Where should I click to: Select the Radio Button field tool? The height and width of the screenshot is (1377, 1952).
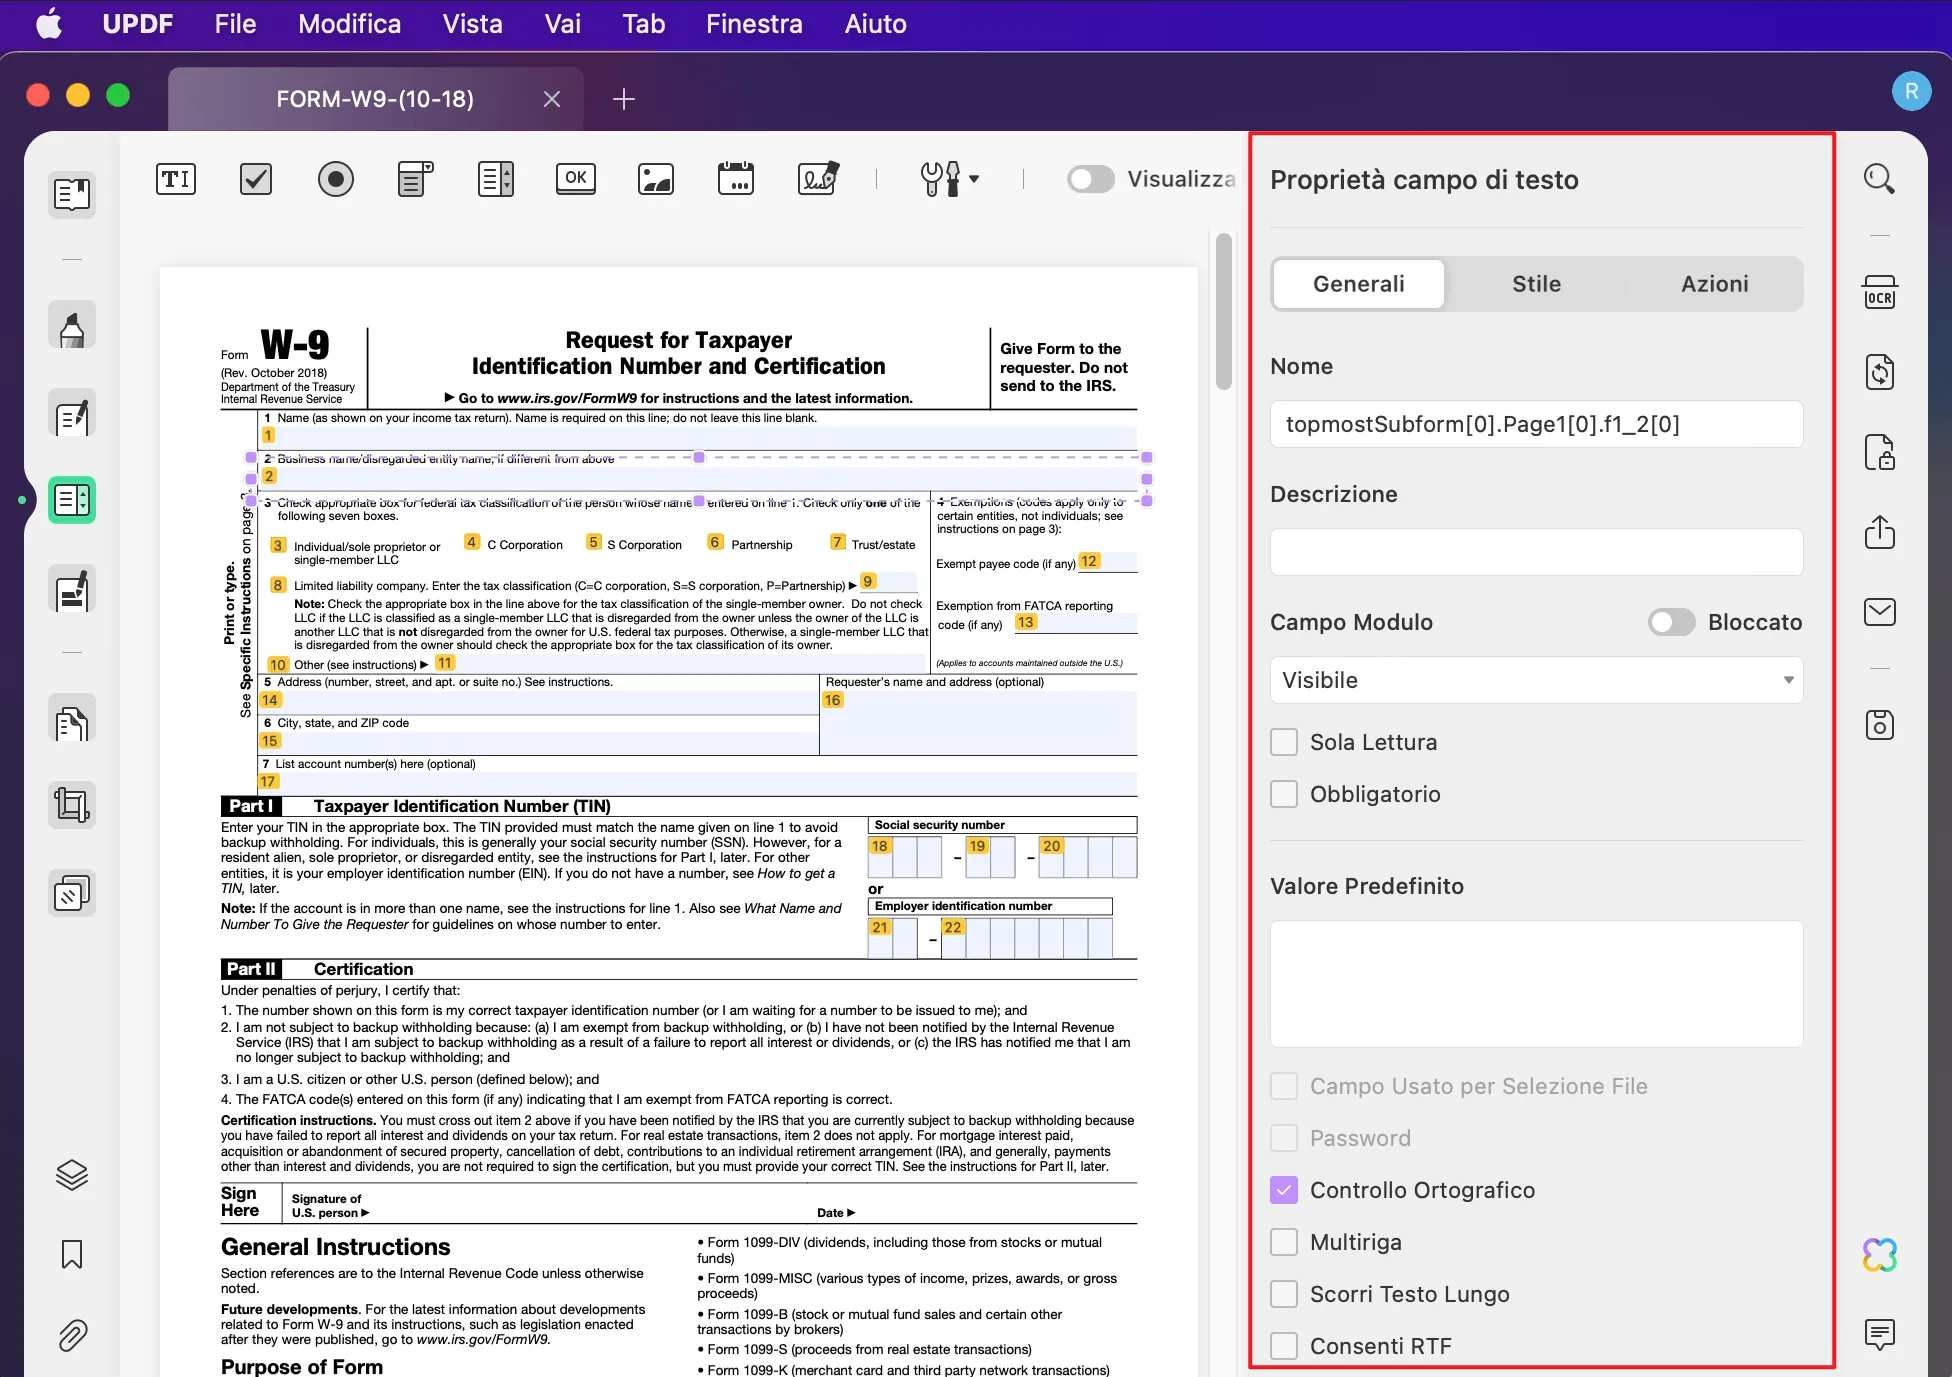(x=336, y=180)
